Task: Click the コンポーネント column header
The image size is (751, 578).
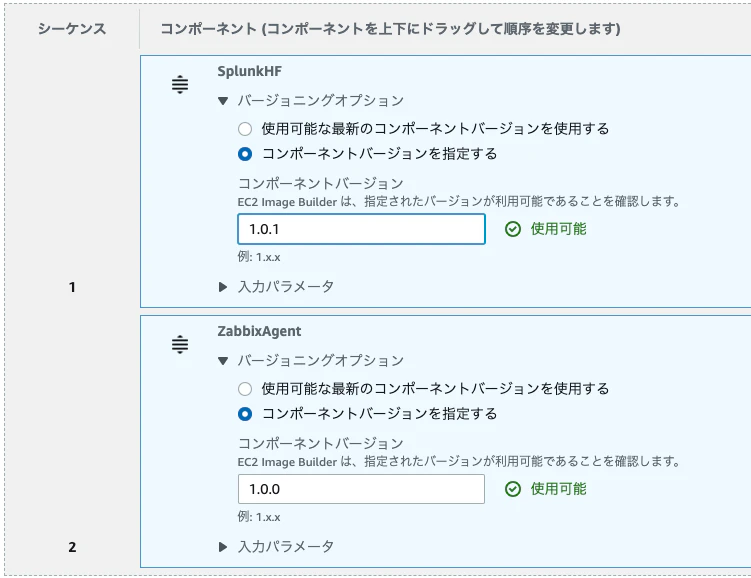Action: point(390,29)
